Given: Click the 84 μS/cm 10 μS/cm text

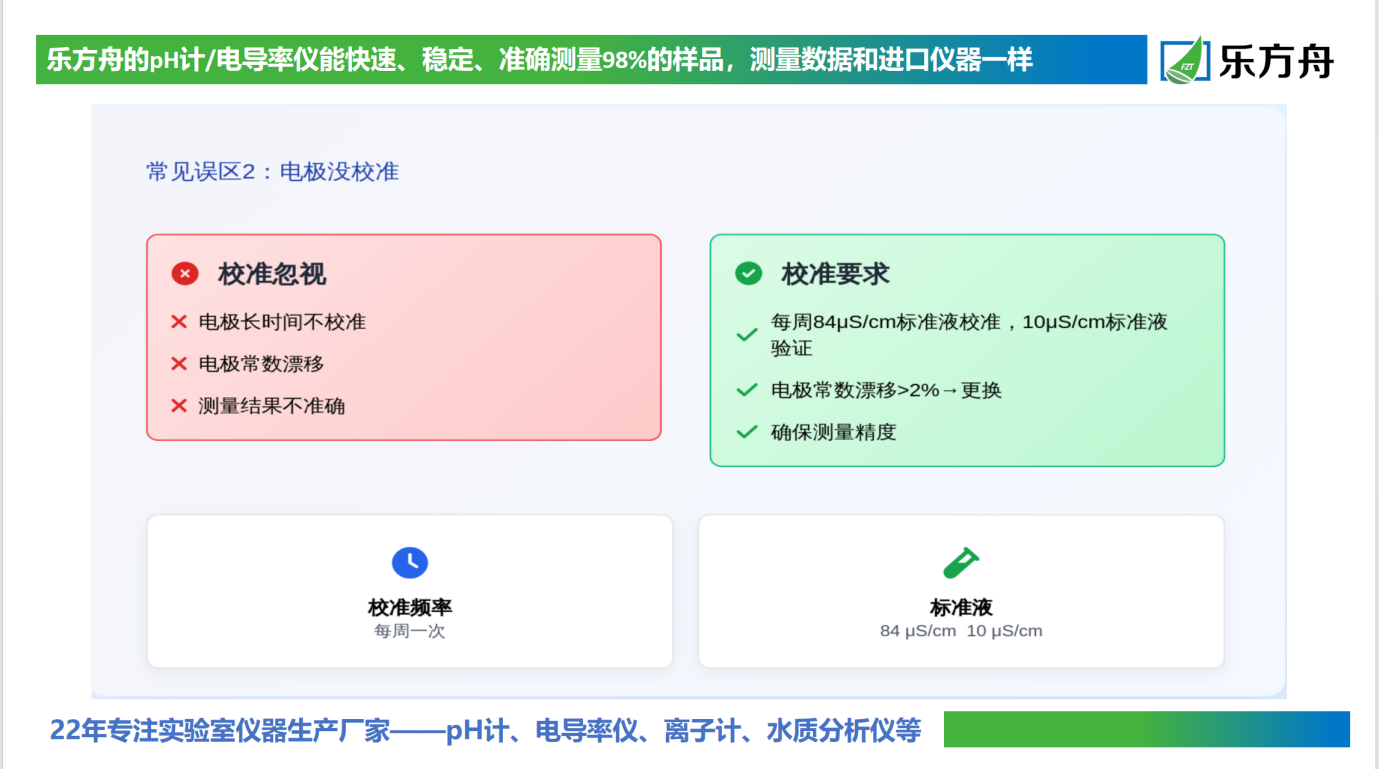Looking at the screenshot, I should point(961,631).
